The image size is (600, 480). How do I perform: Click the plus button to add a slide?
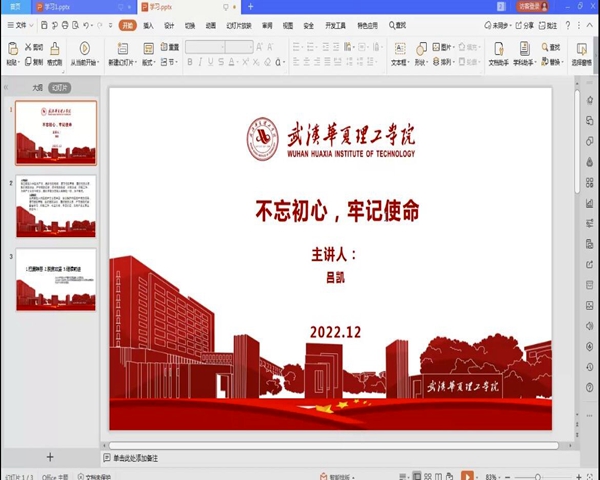50,457
